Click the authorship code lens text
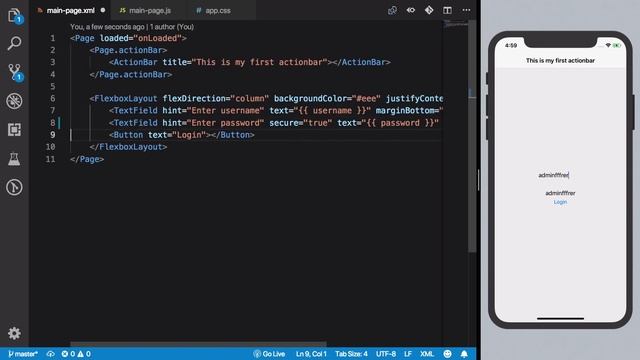Image resolution: width=640 pixels, height=360 pixels. click(132, 27)
